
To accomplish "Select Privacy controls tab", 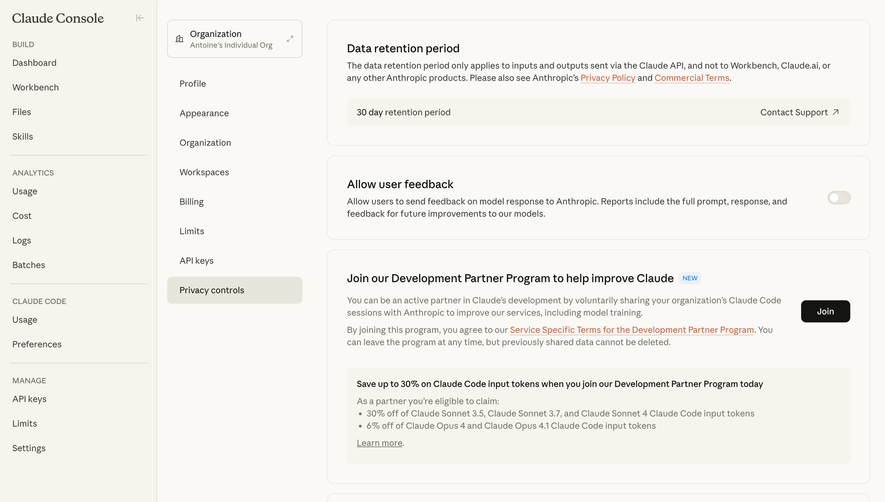I will click(x=234, y=290).
